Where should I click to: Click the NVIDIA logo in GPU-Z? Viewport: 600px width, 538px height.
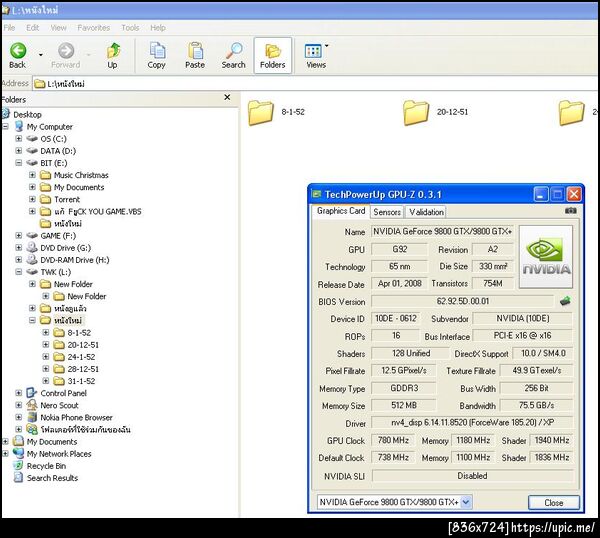point(546,256)
